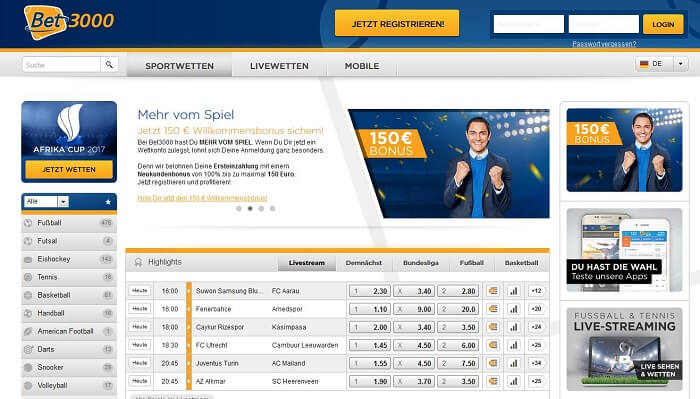Open statistics chart for Juventus Turin match
The height and width of the screenshot is (399, 700).
[x=514, y=363]
